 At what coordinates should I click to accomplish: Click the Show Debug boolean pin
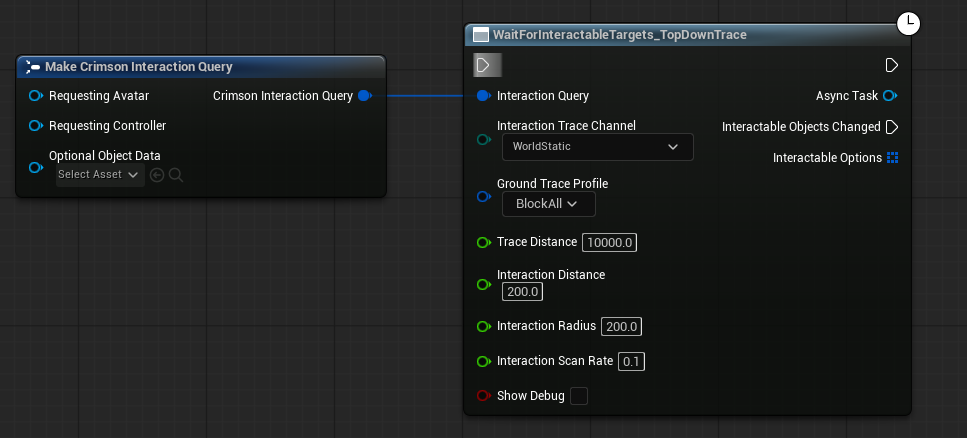[x=484, y=396]
